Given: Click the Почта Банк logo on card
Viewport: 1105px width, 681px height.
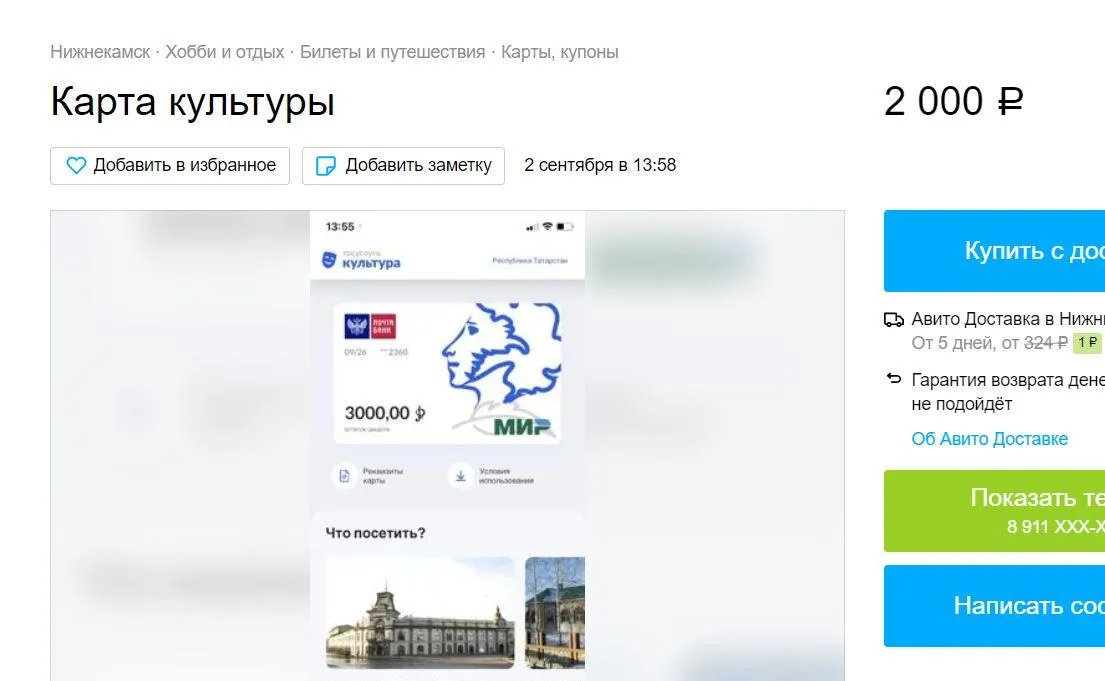Looking at the screenshot, I should (370, 326).
